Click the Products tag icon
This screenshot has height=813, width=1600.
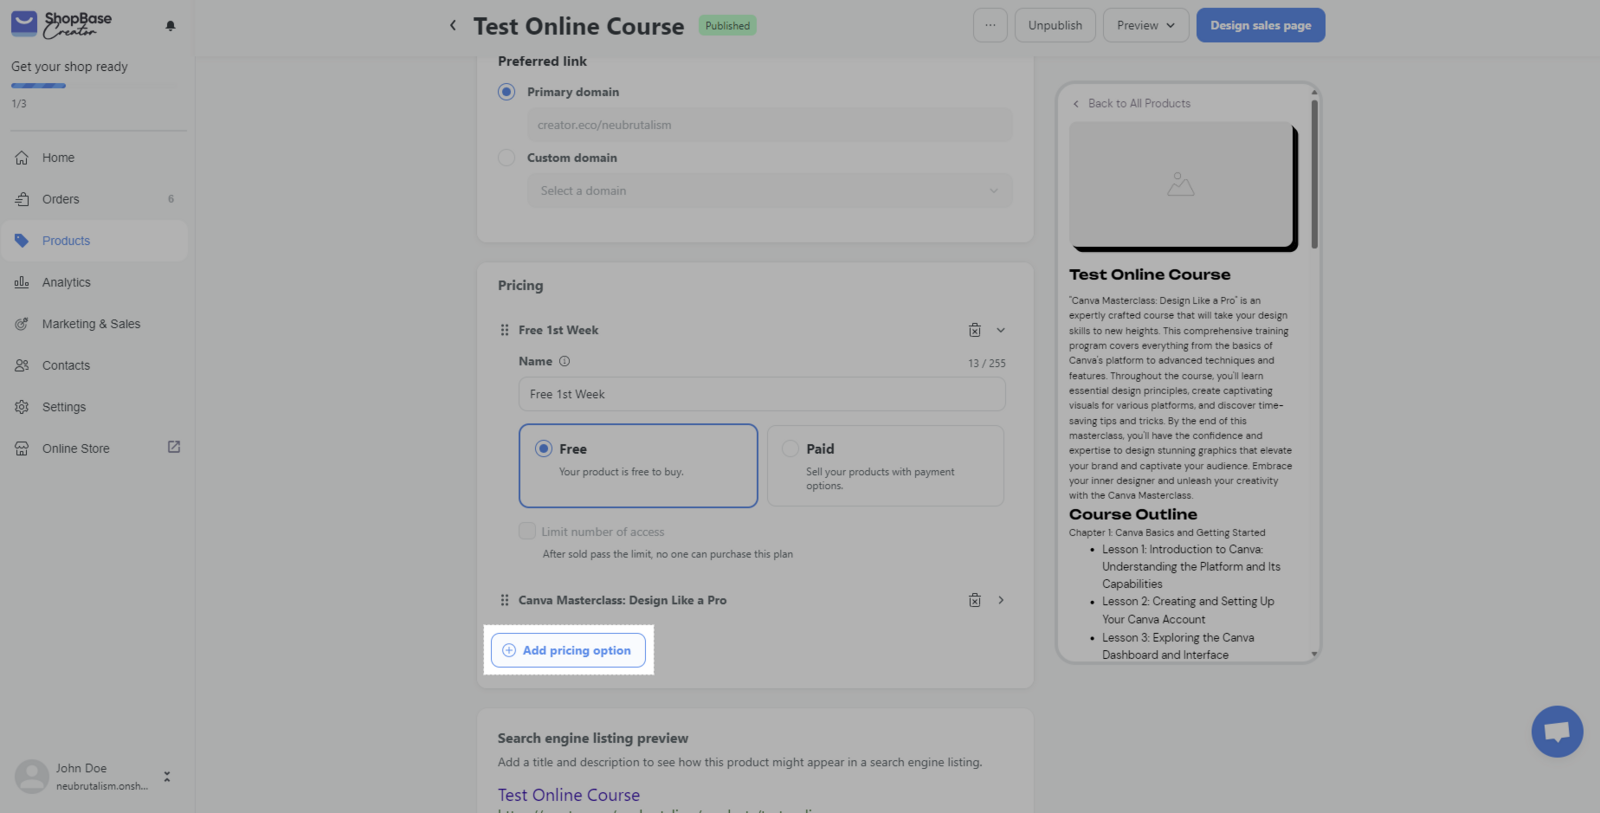[22, 241]
